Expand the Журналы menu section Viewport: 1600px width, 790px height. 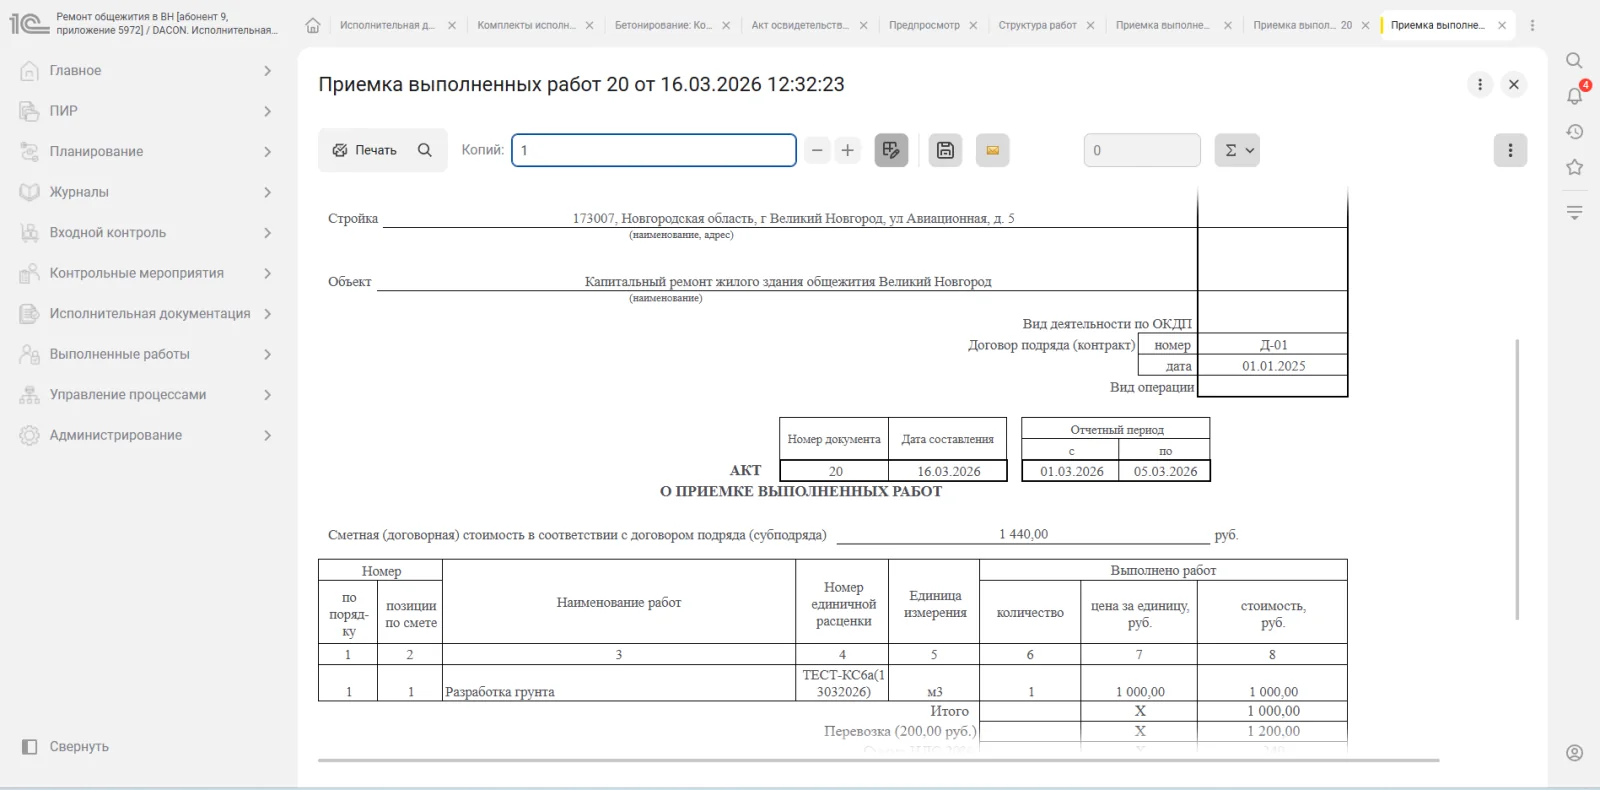(146, 192)
